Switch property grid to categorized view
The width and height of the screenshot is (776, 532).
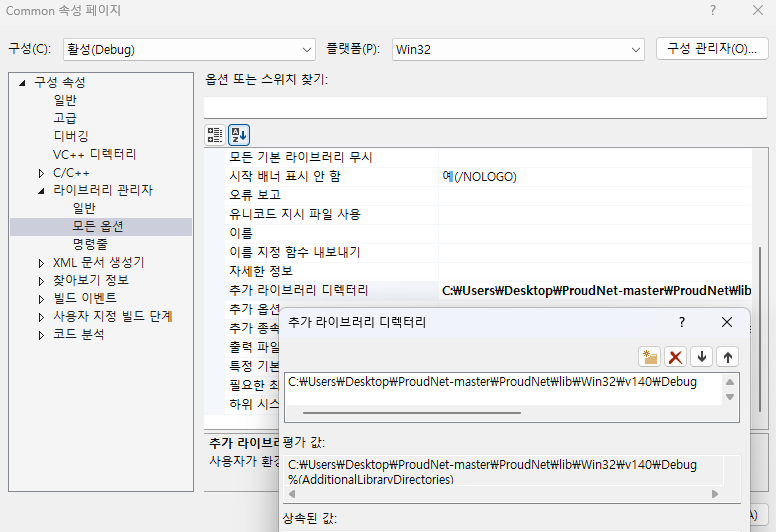point(214,134)
